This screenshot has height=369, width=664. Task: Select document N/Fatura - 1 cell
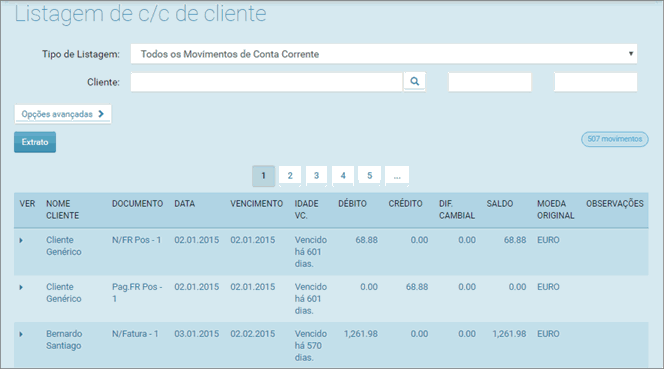click(135, 334)
